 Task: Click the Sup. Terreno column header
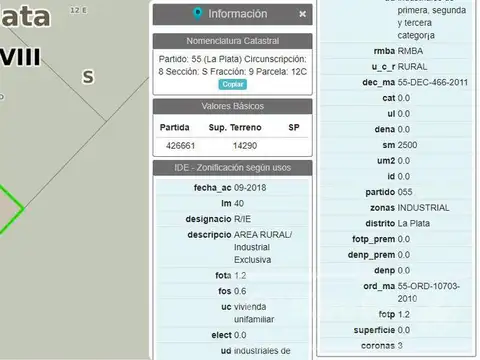click(235, 127)
